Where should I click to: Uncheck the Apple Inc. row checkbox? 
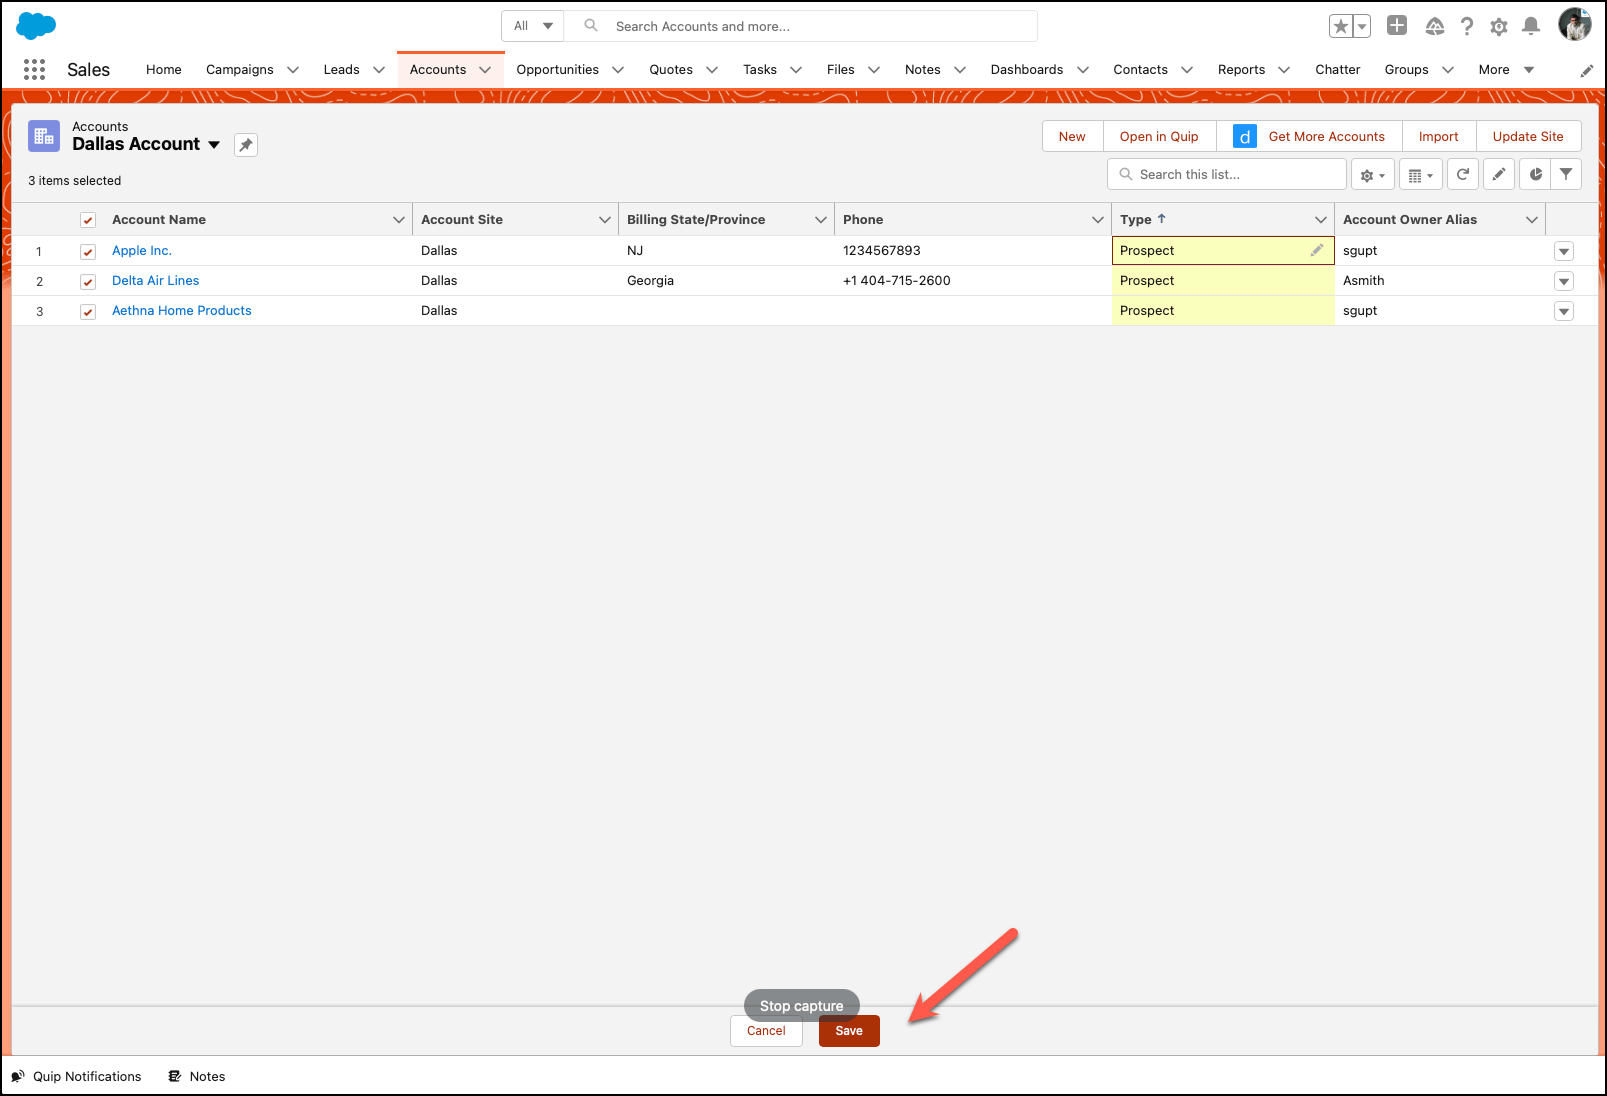coord(88,252)
